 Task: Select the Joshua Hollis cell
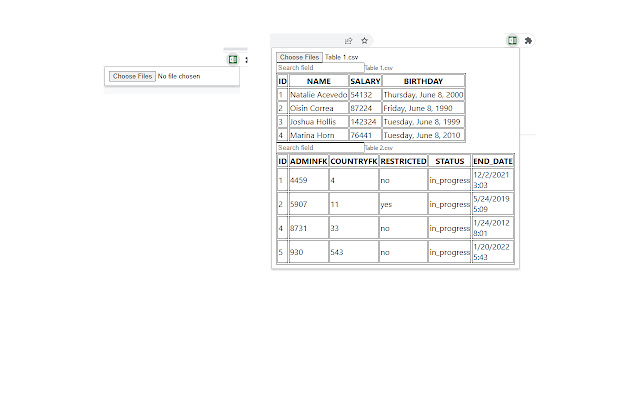pos(319,122)
